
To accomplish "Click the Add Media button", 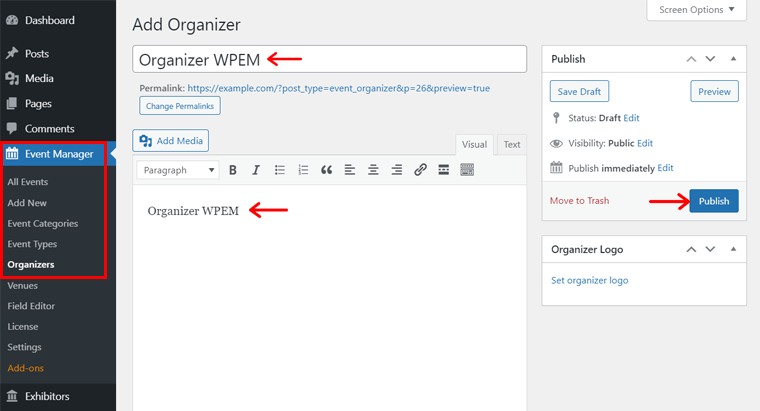I will 171,141.
